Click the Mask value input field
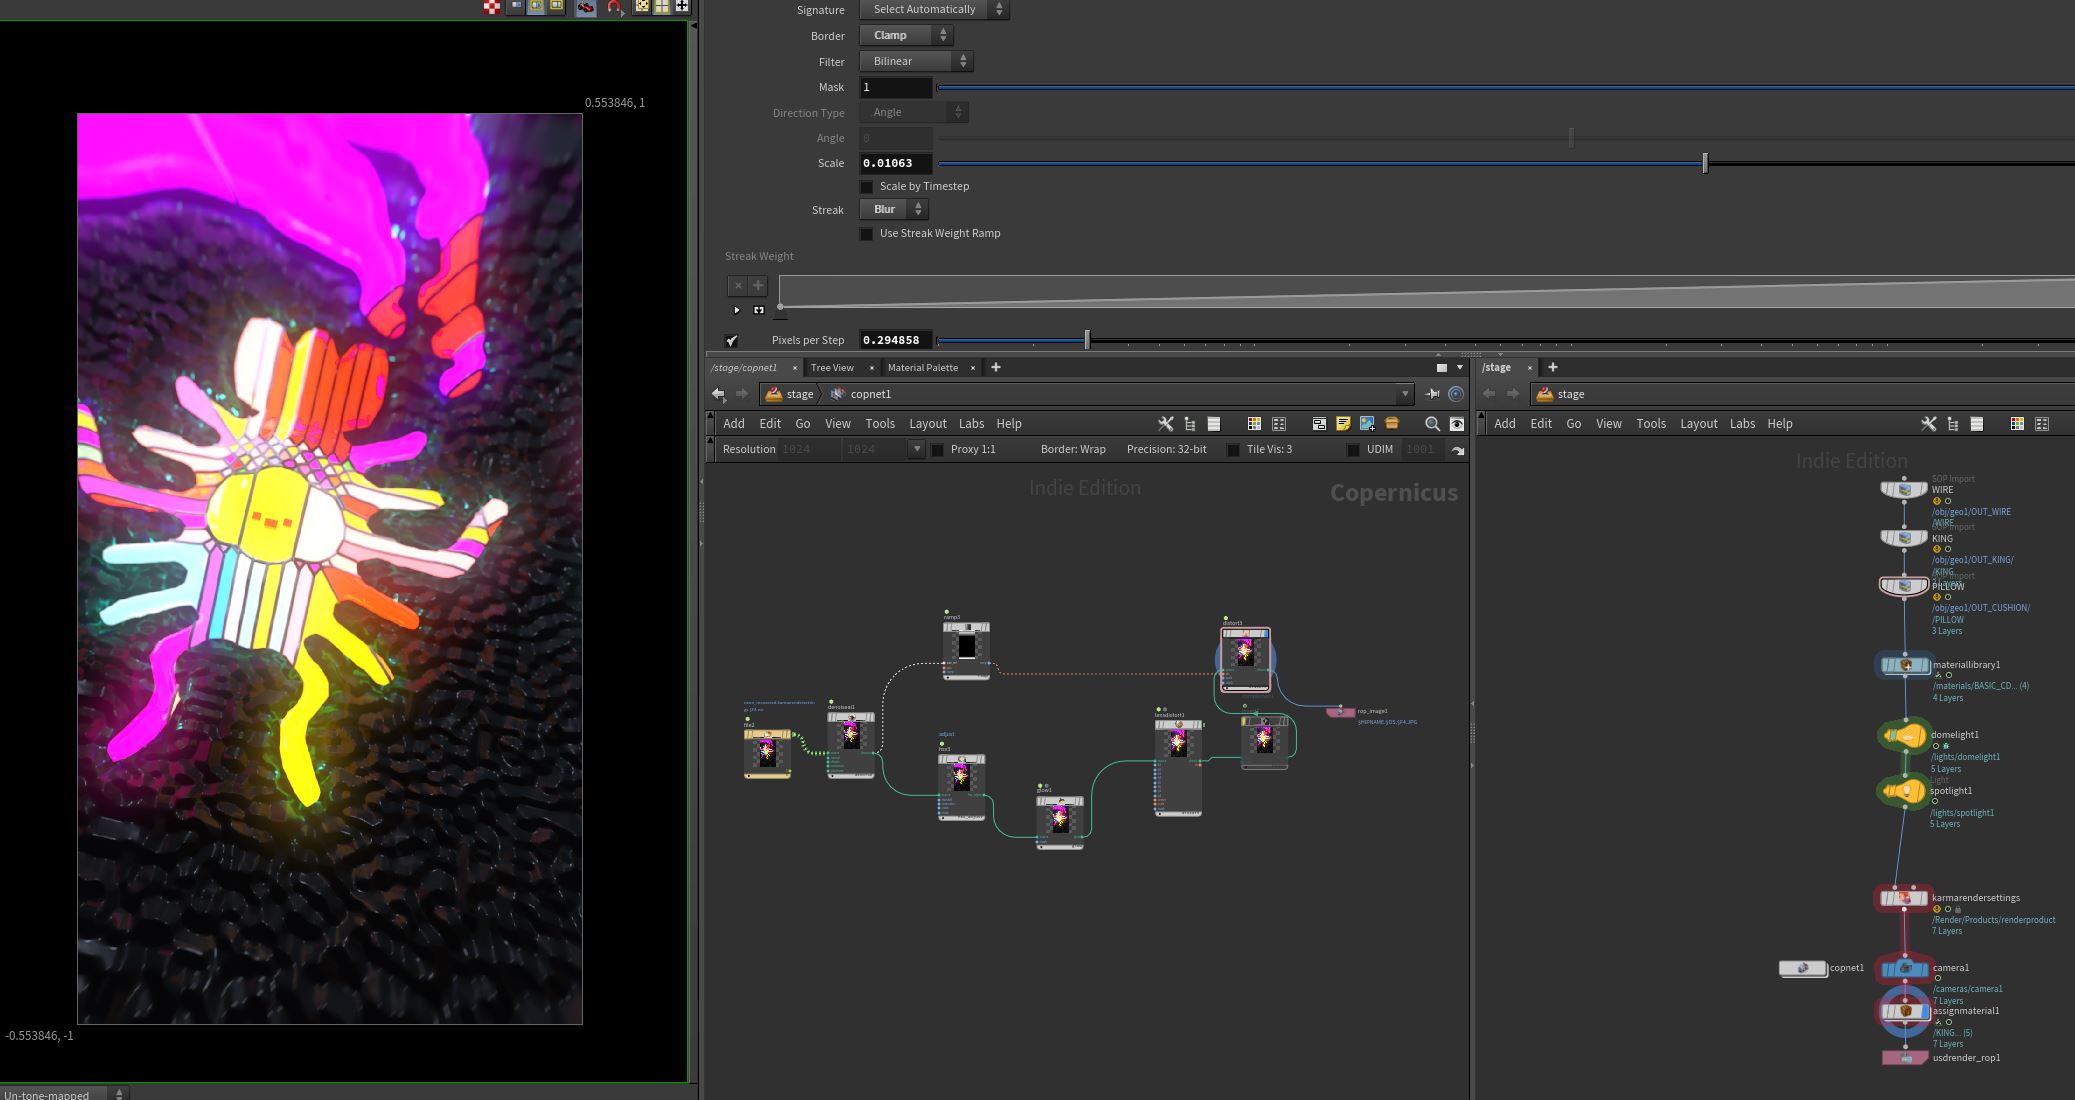This screenshot has width=2075, height=1100. click(x=896, y=87)
